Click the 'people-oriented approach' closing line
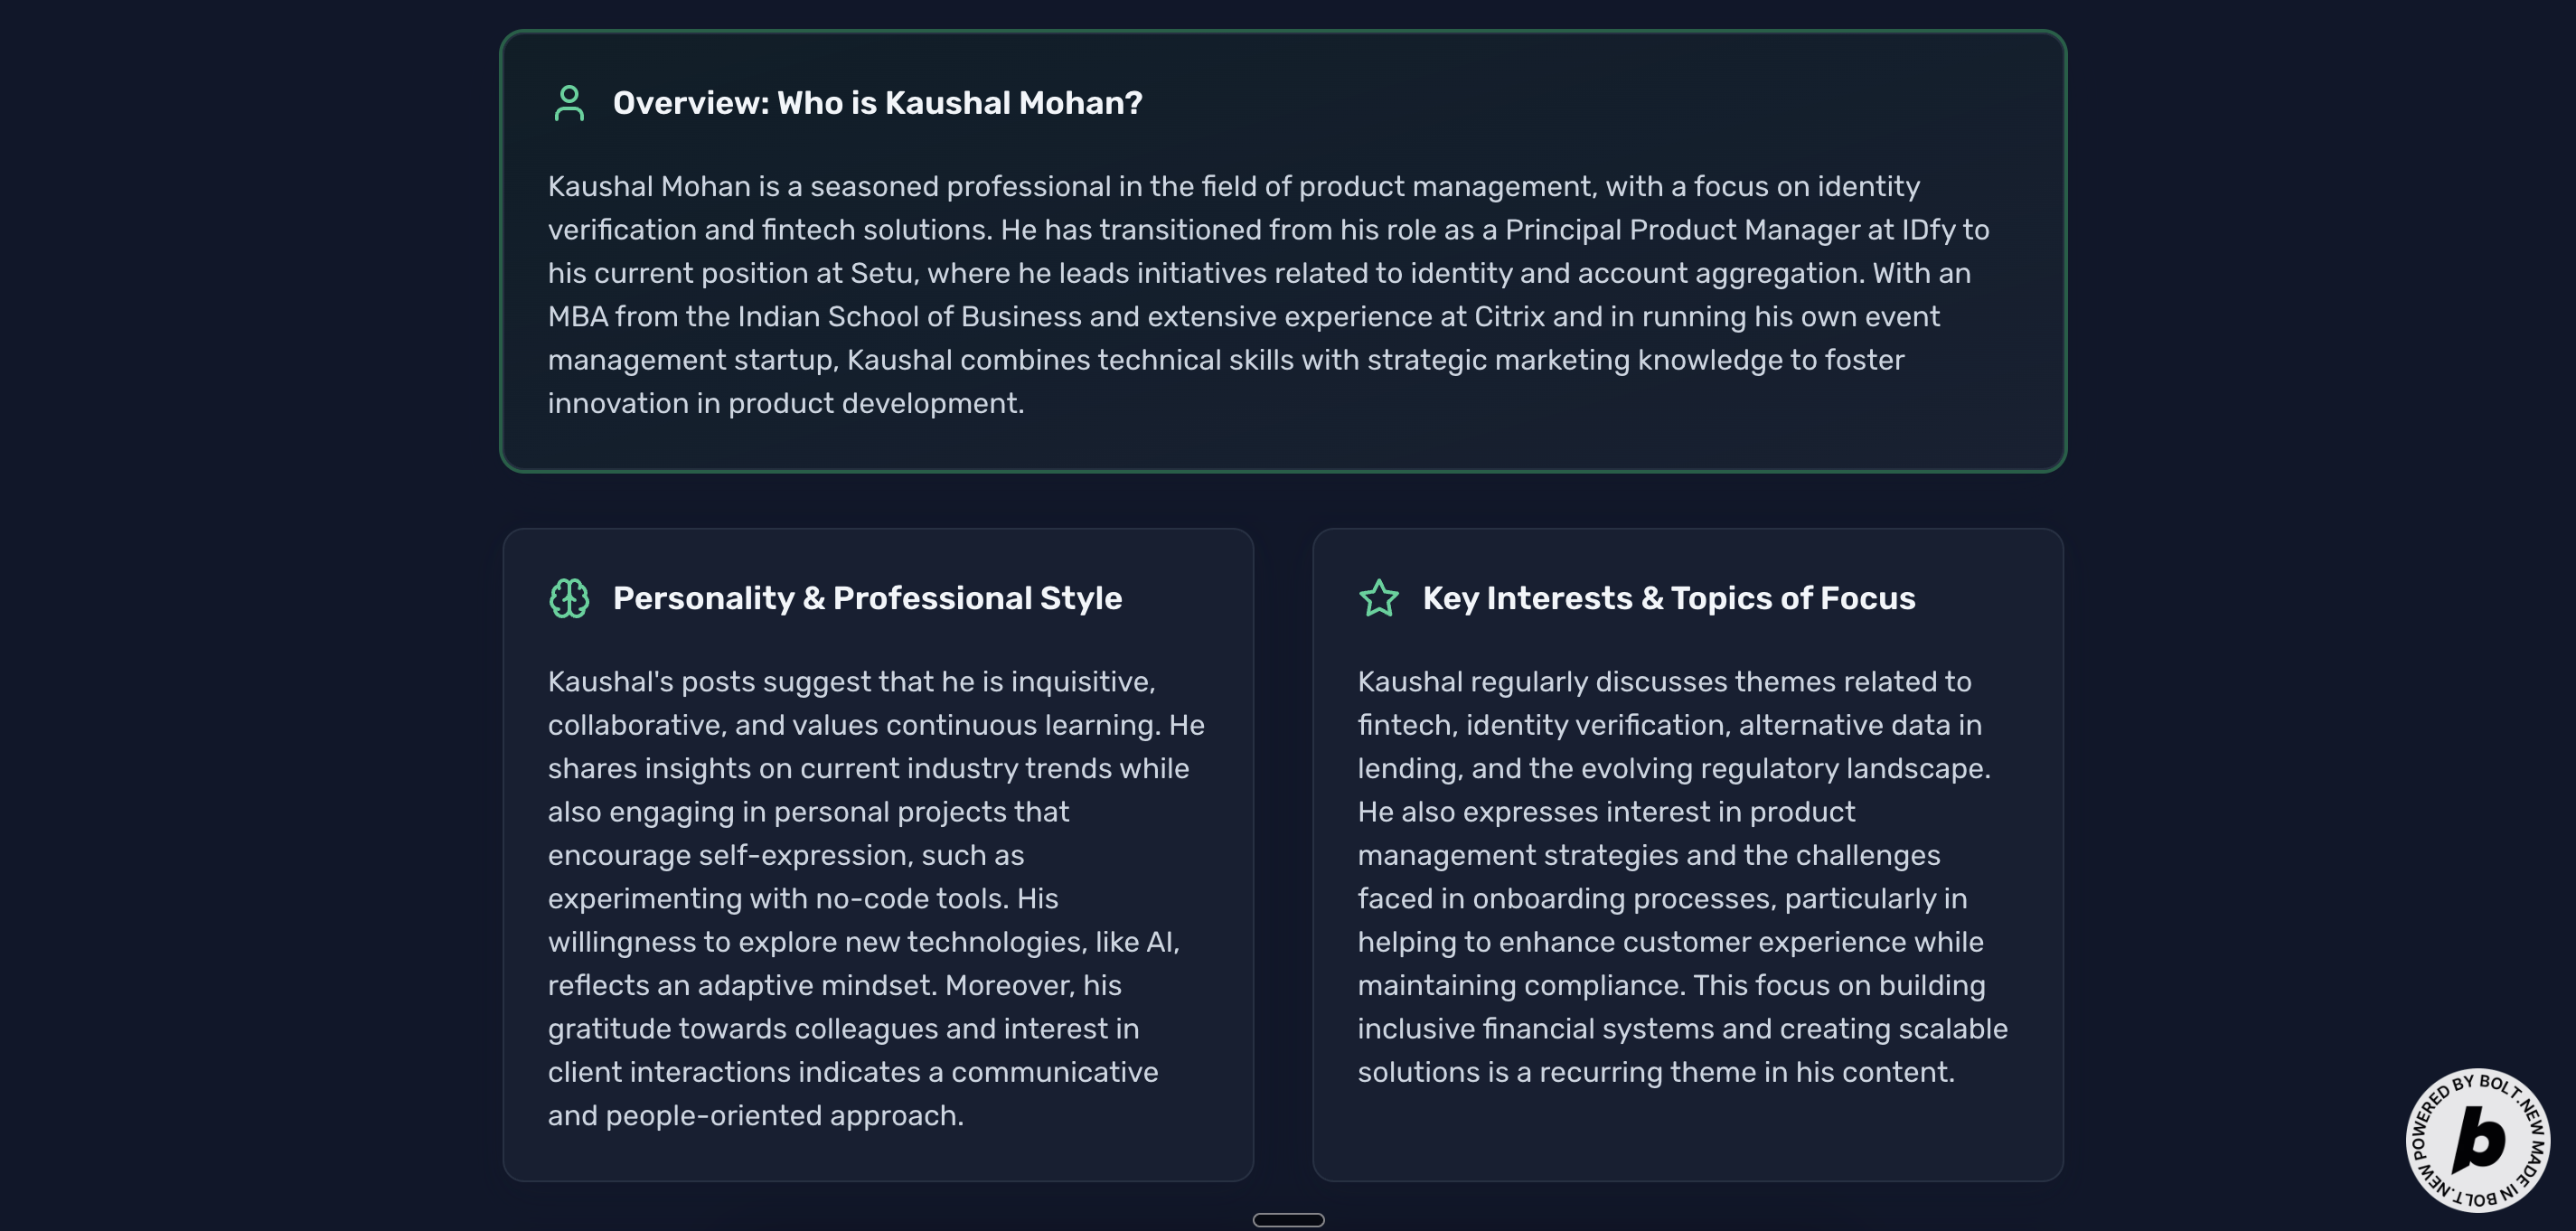The width and height of the screenshot is (2576, 1231). click(x=783, y=1116)
